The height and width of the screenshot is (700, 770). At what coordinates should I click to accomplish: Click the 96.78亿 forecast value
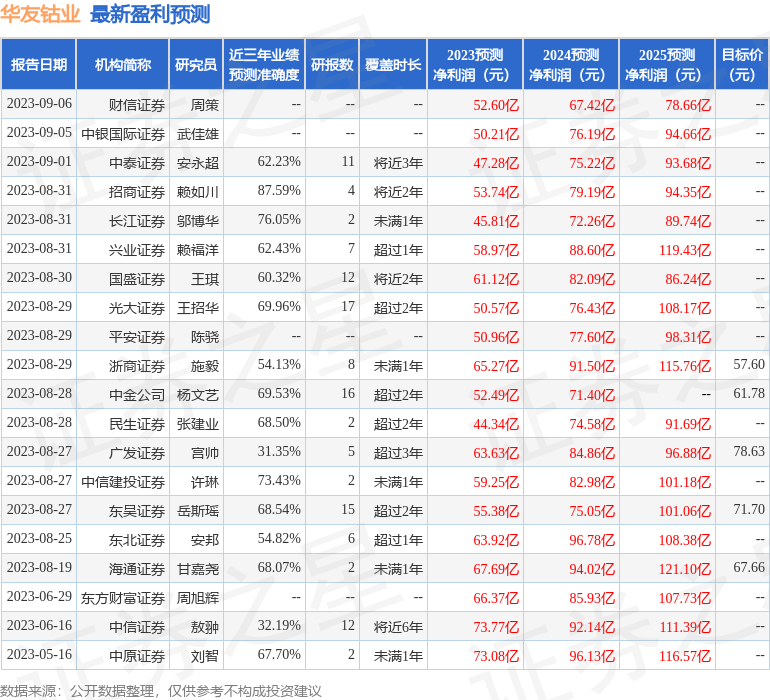pos(592,539)
